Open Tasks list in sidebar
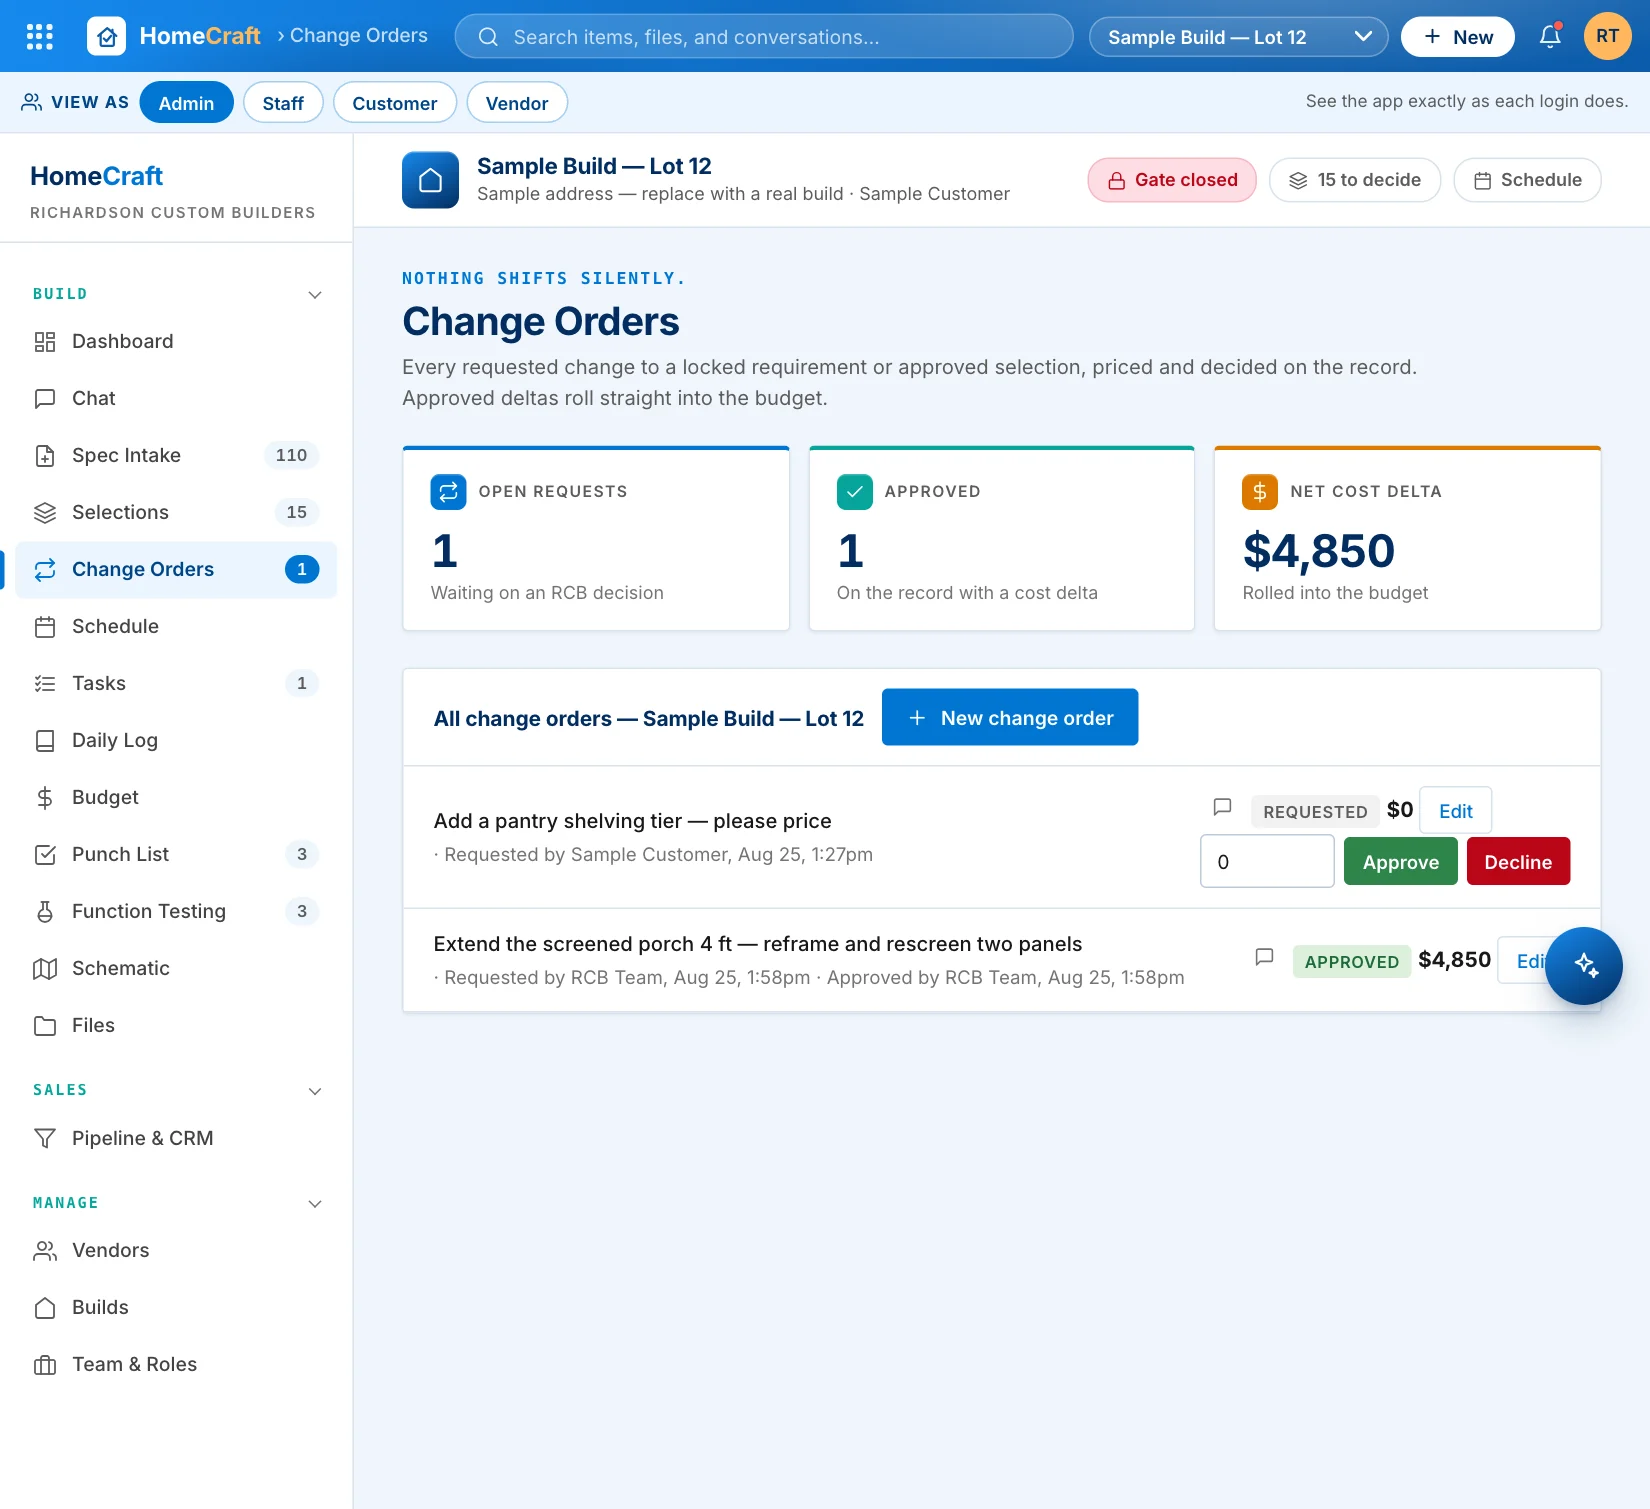This screenshot has width=1650, height=1509. pos(176,684)
